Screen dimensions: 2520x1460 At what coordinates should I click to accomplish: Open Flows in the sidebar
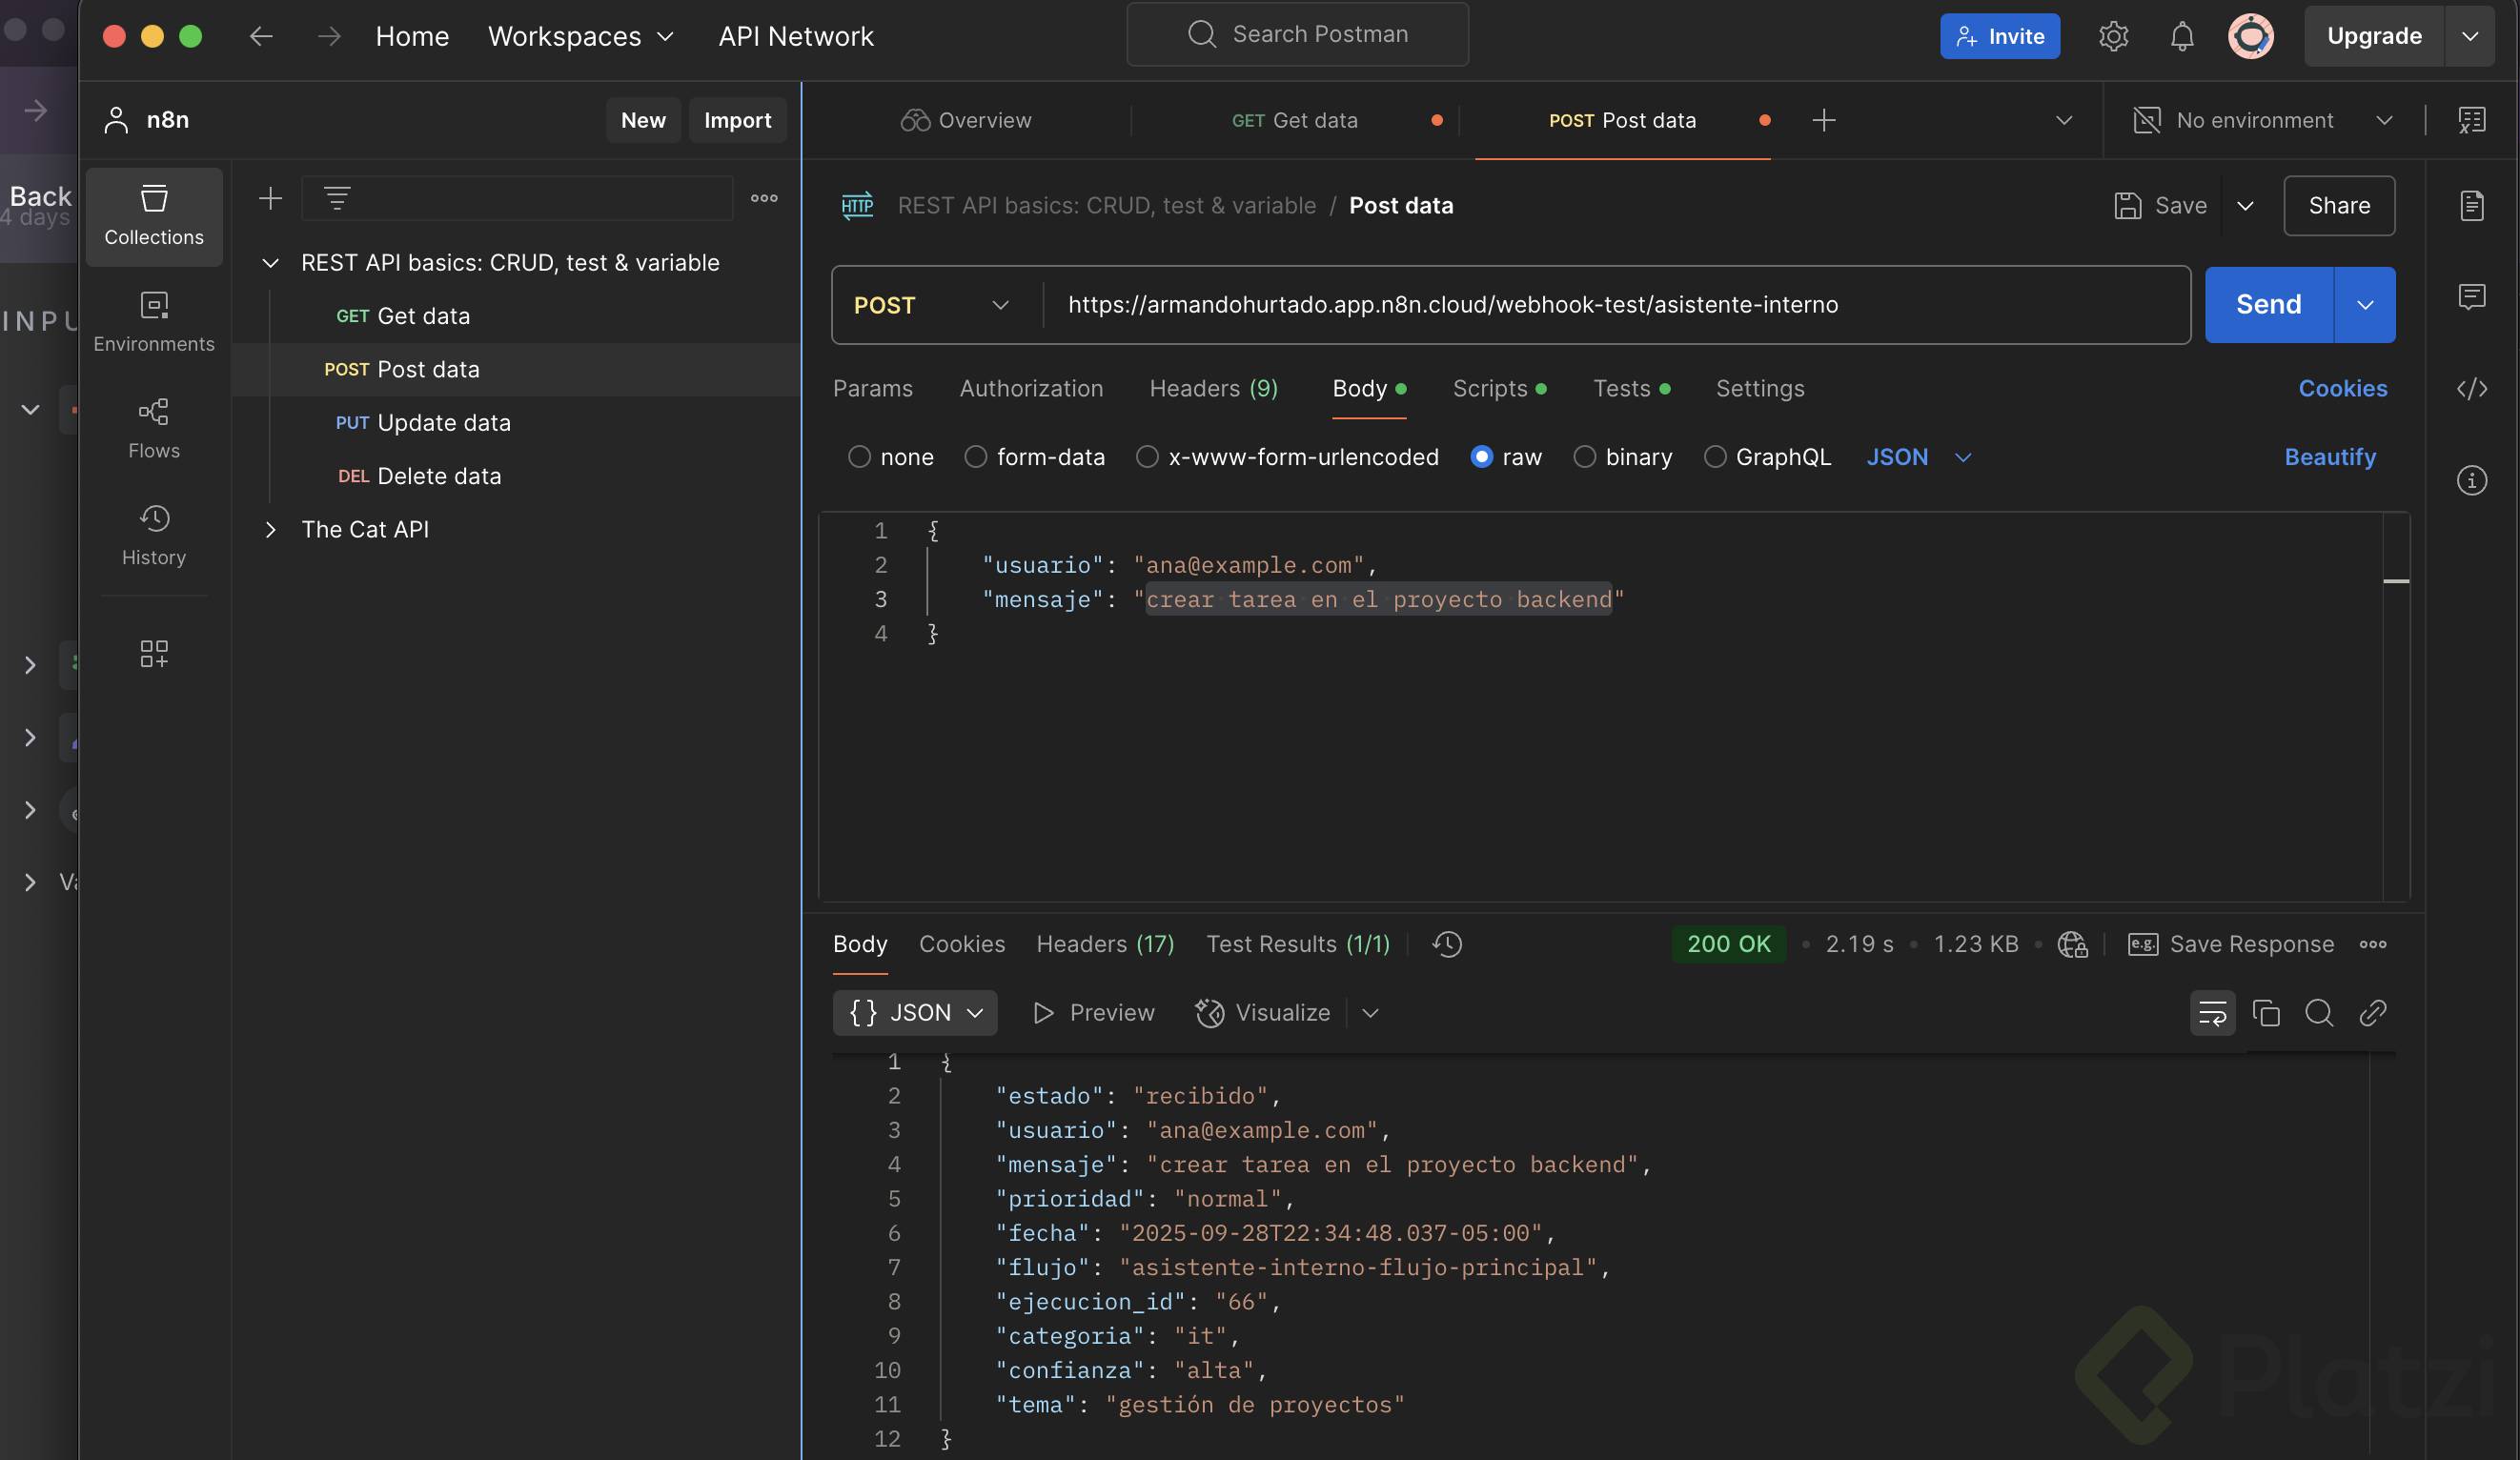tap(154, 428)
